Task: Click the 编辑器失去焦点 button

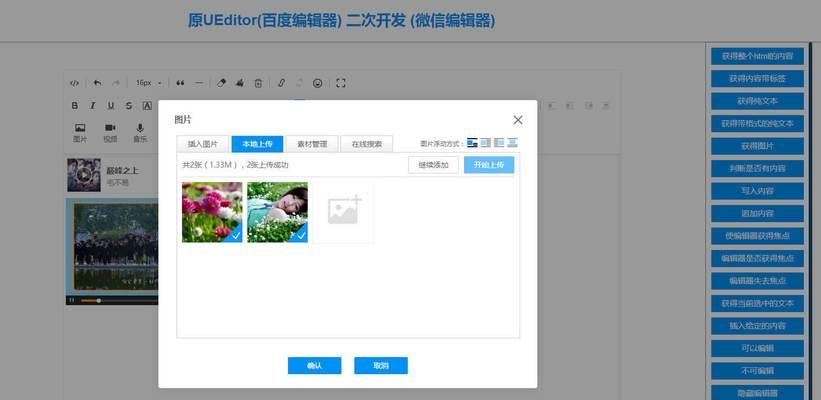Action: [x=757, y=281]
